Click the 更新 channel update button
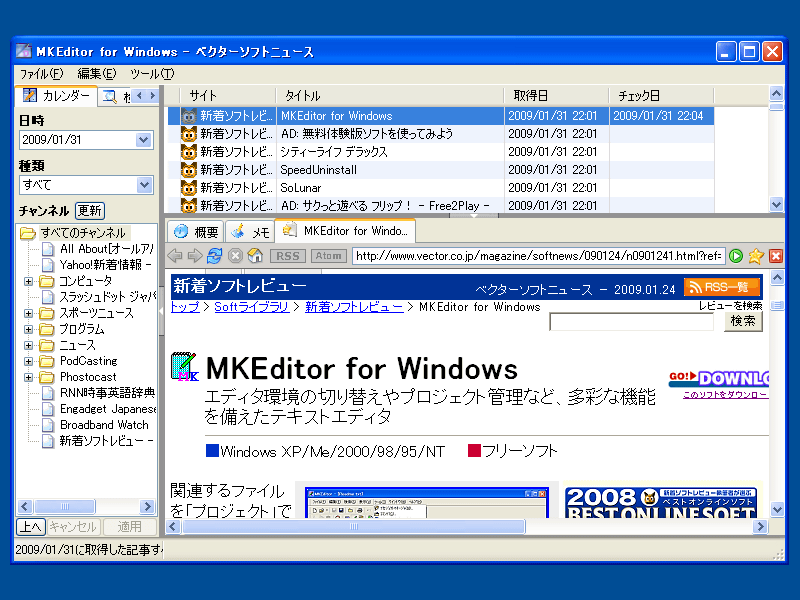 pos(90,211)
